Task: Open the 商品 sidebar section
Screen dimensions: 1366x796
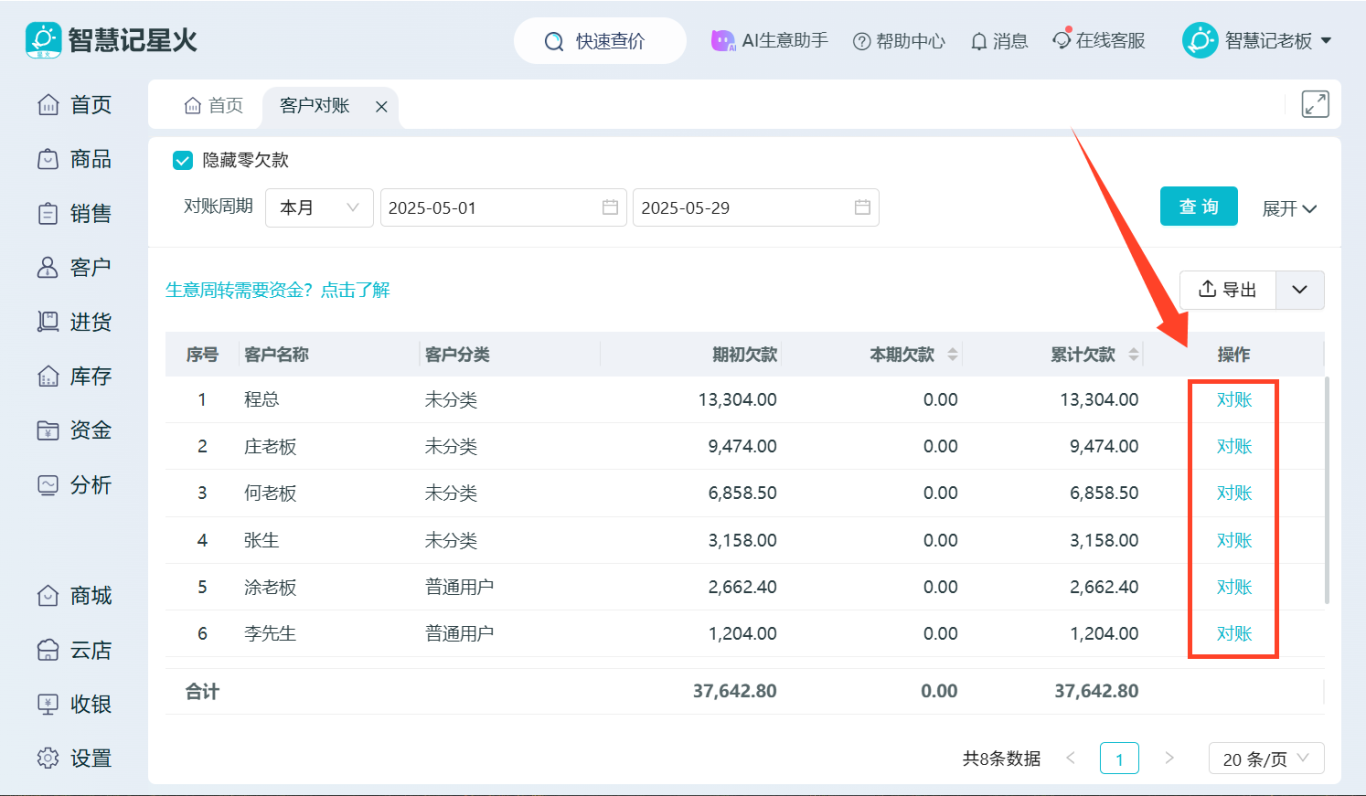Action: click(x=75, y=159)
